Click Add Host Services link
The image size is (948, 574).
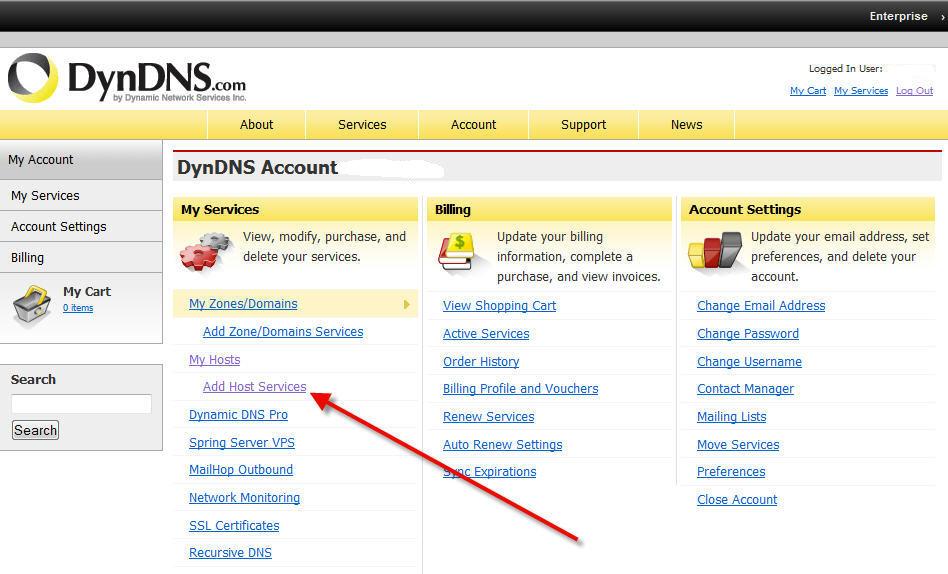pyautogui.click(x=255, y=386)
